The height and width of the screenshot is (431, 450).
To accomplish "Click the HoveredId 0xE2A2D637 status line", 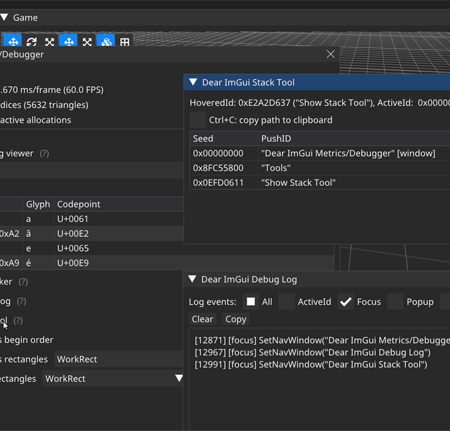I will [x=320, y=103].
